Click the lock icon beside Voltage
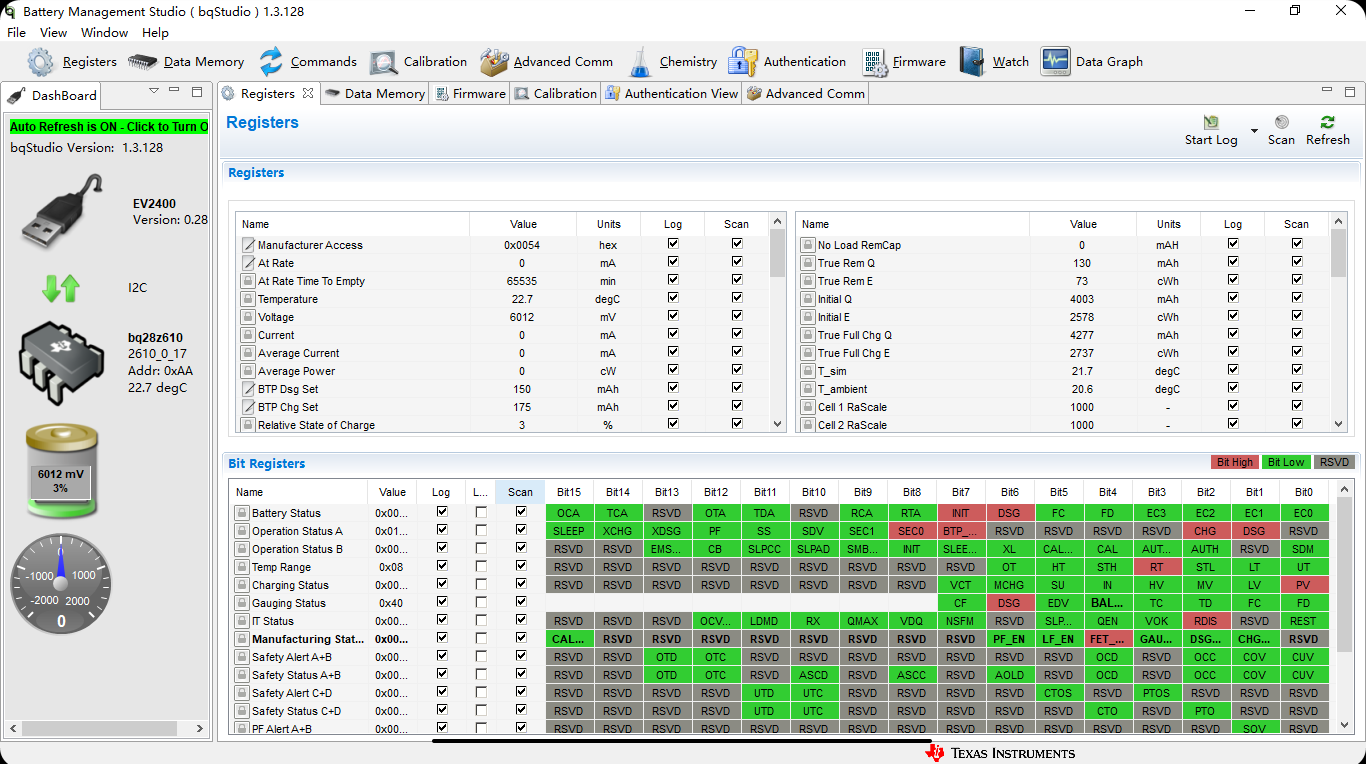Viewport: 1366px width, 764px height. (x=248, y=317)
